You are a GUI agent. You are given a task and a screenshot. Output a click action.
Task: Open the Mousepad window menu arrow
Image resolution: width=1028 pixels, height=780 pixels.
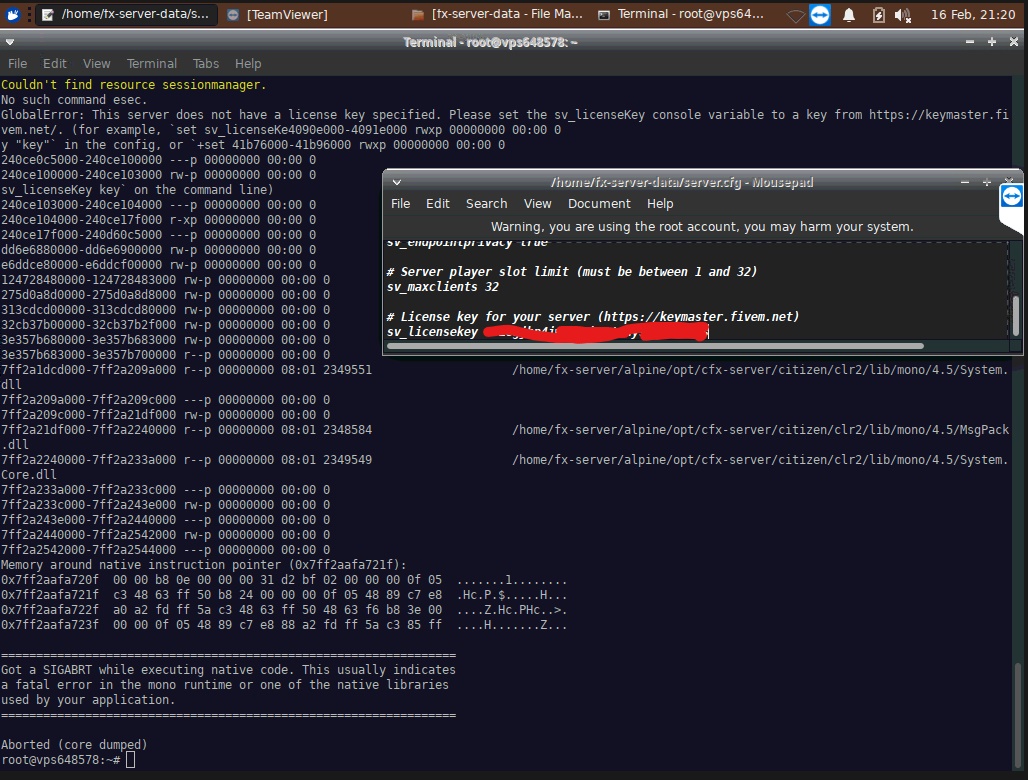coord(397,183)
